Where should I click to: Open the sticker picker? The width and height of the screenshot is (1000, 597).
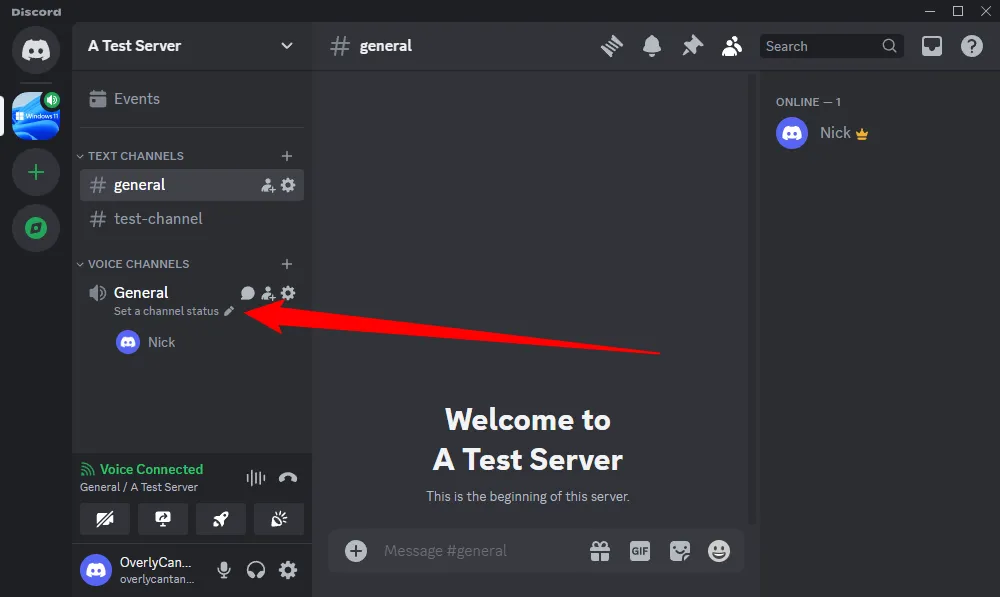680,551
